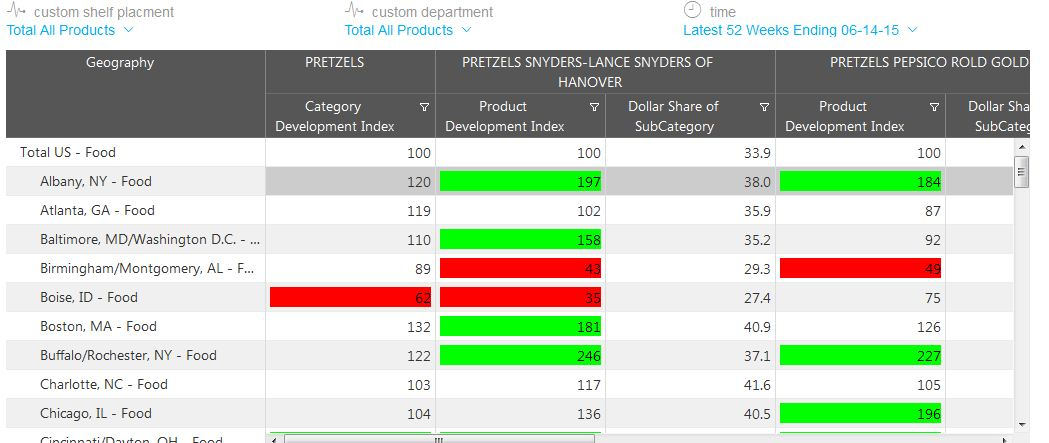Click the Geography column header
Viewport: 1049px width, 443px height.
(120, 63)
